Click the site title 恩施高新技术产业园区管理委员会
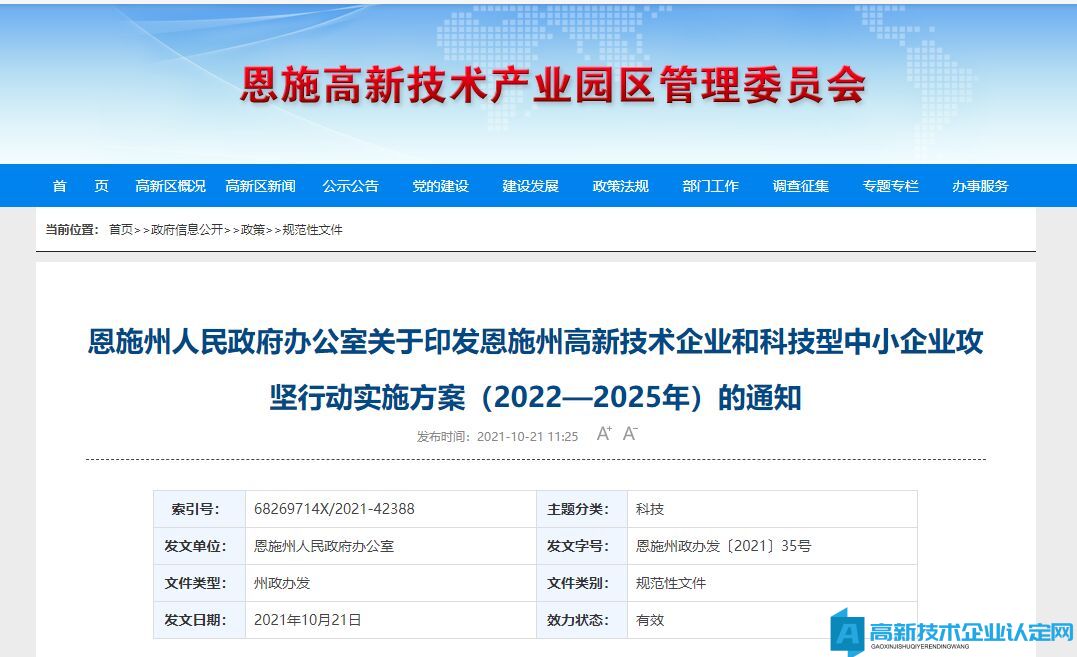 tap(552, 87)
